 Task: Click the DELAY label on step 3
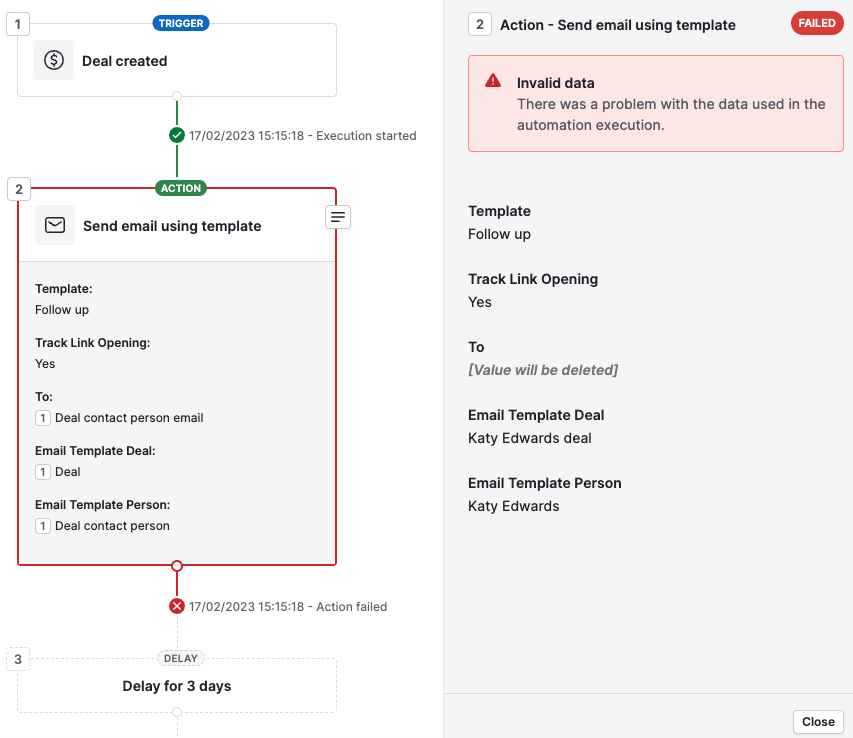pyautogui.click(x=180, y=658)
